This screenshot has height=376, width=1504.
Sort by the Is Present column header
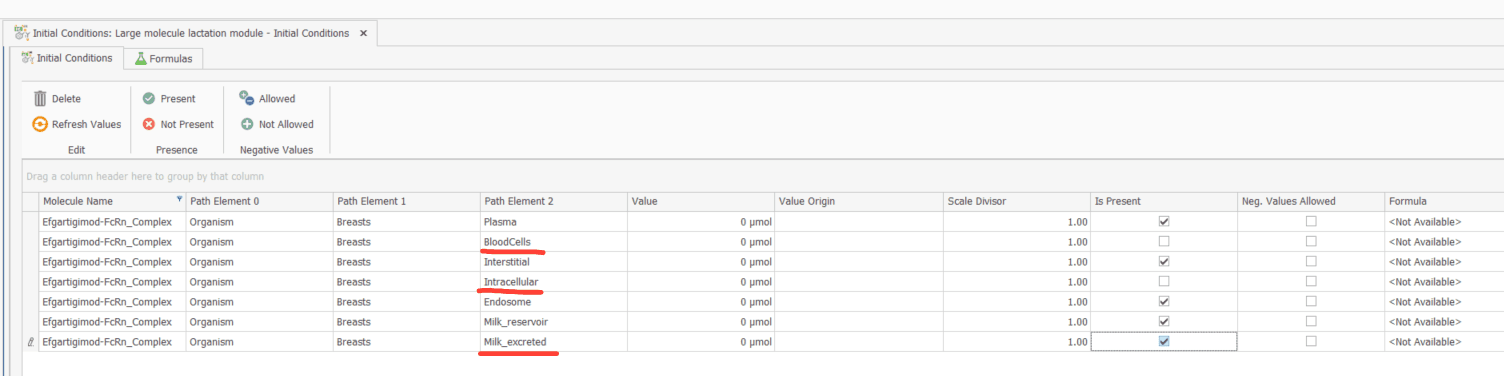tap(1163, 201)
